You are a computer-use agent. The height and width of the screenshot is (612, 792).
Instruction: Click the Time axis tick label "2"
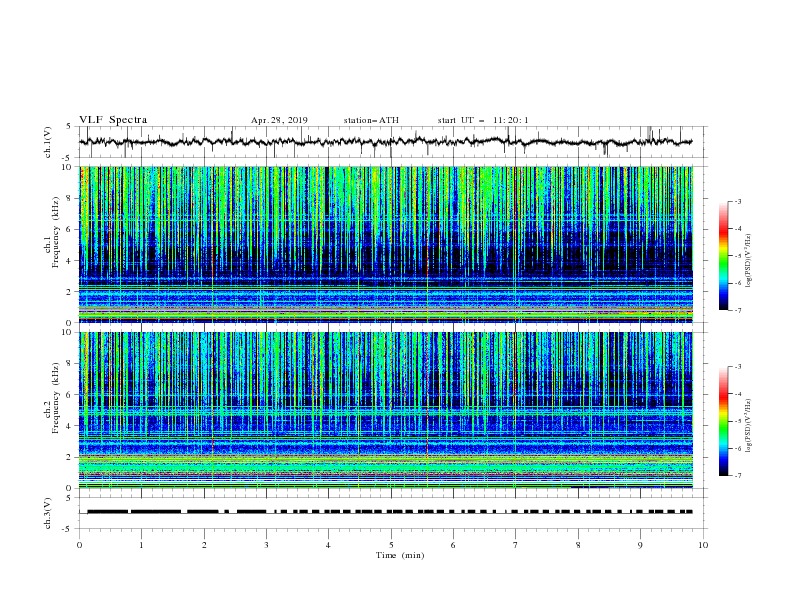[204, 545]
